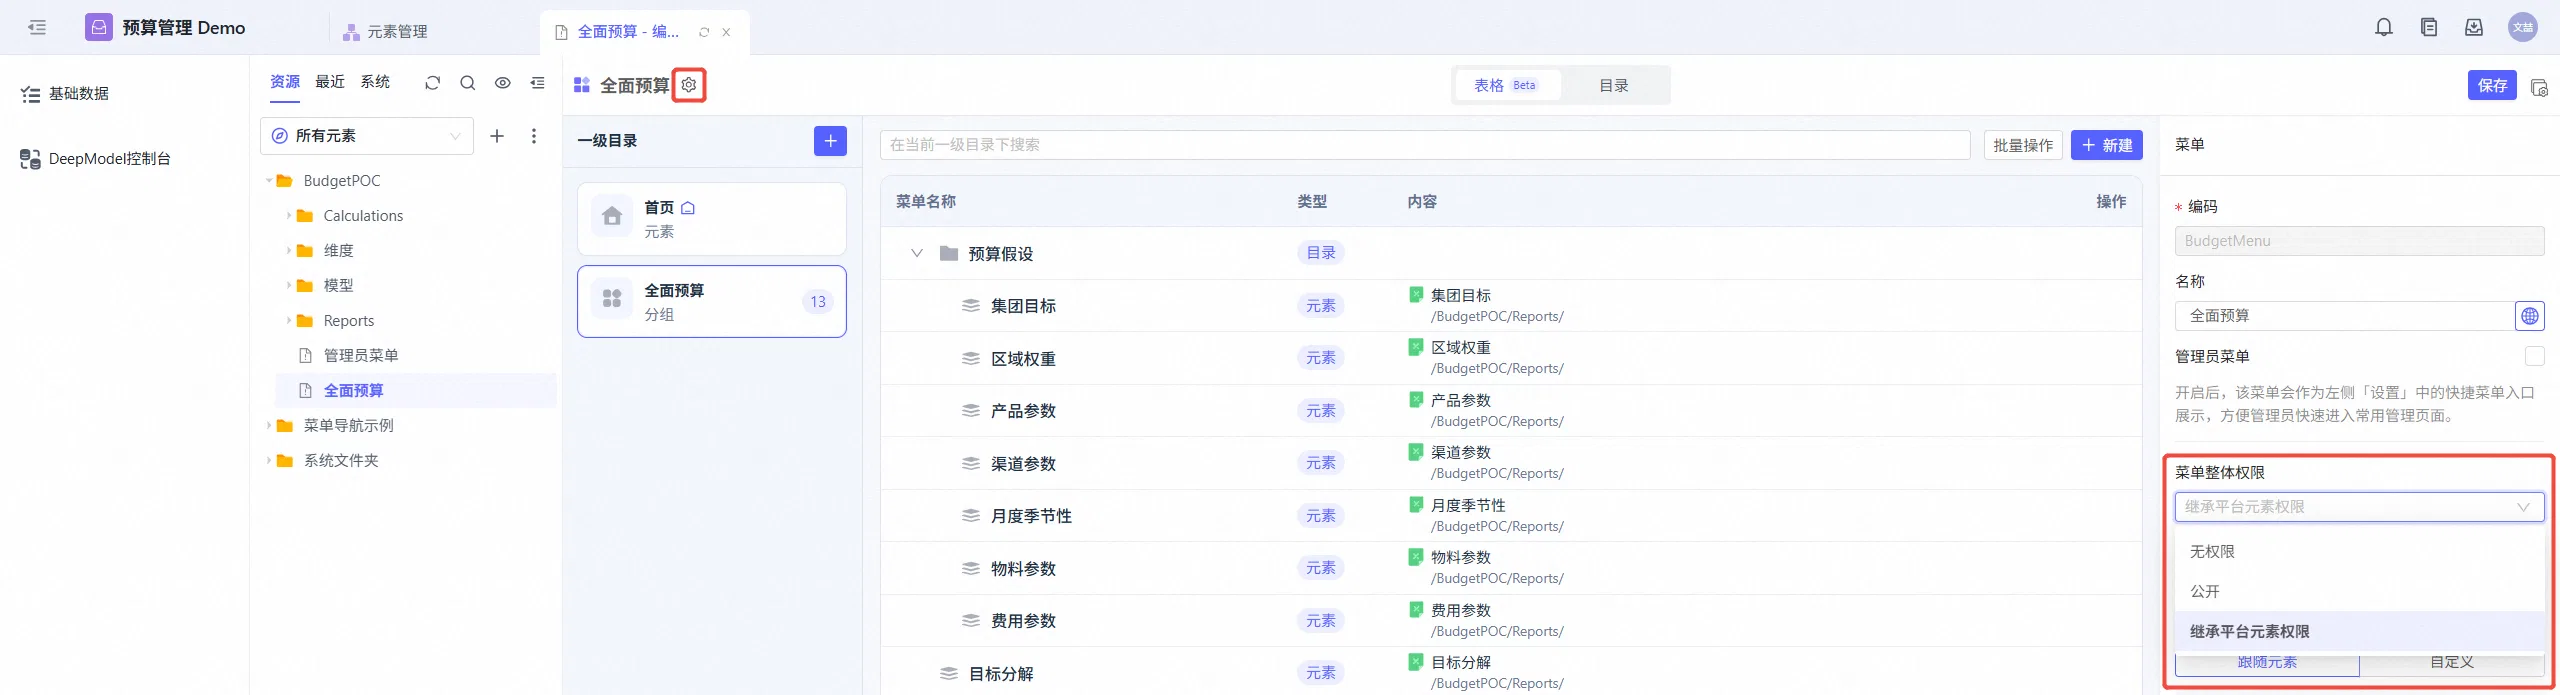Screen dimensions: 2560x695
Task: Click the 首页 home card icon
Action: [612, 217]
